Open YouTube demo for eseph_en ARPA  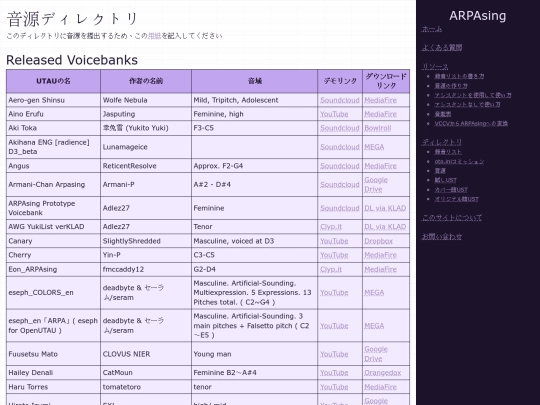[x=334, y=326]
